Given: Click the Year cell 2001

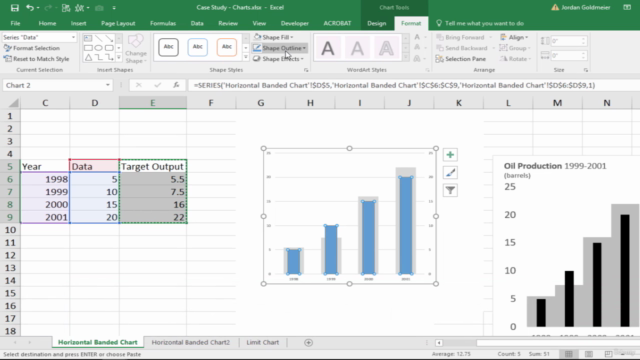Looking at the screenshot, I should [x=45, y=217].
